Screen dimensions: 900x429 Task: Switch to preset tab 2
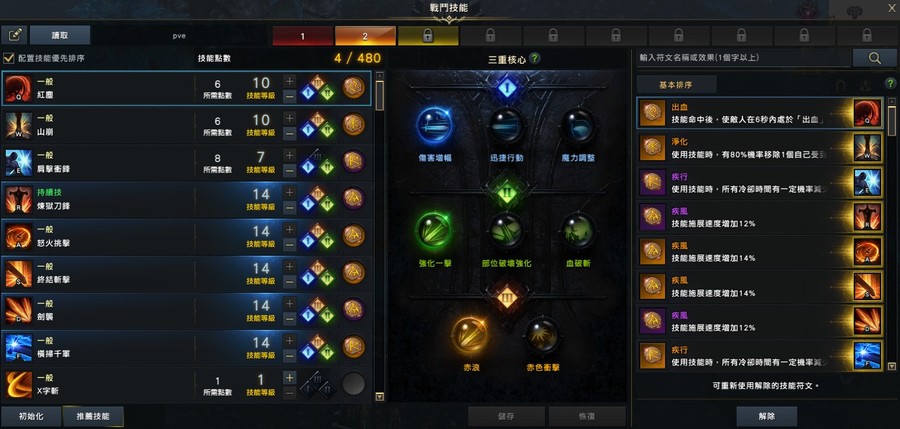(x=365, y=36)
